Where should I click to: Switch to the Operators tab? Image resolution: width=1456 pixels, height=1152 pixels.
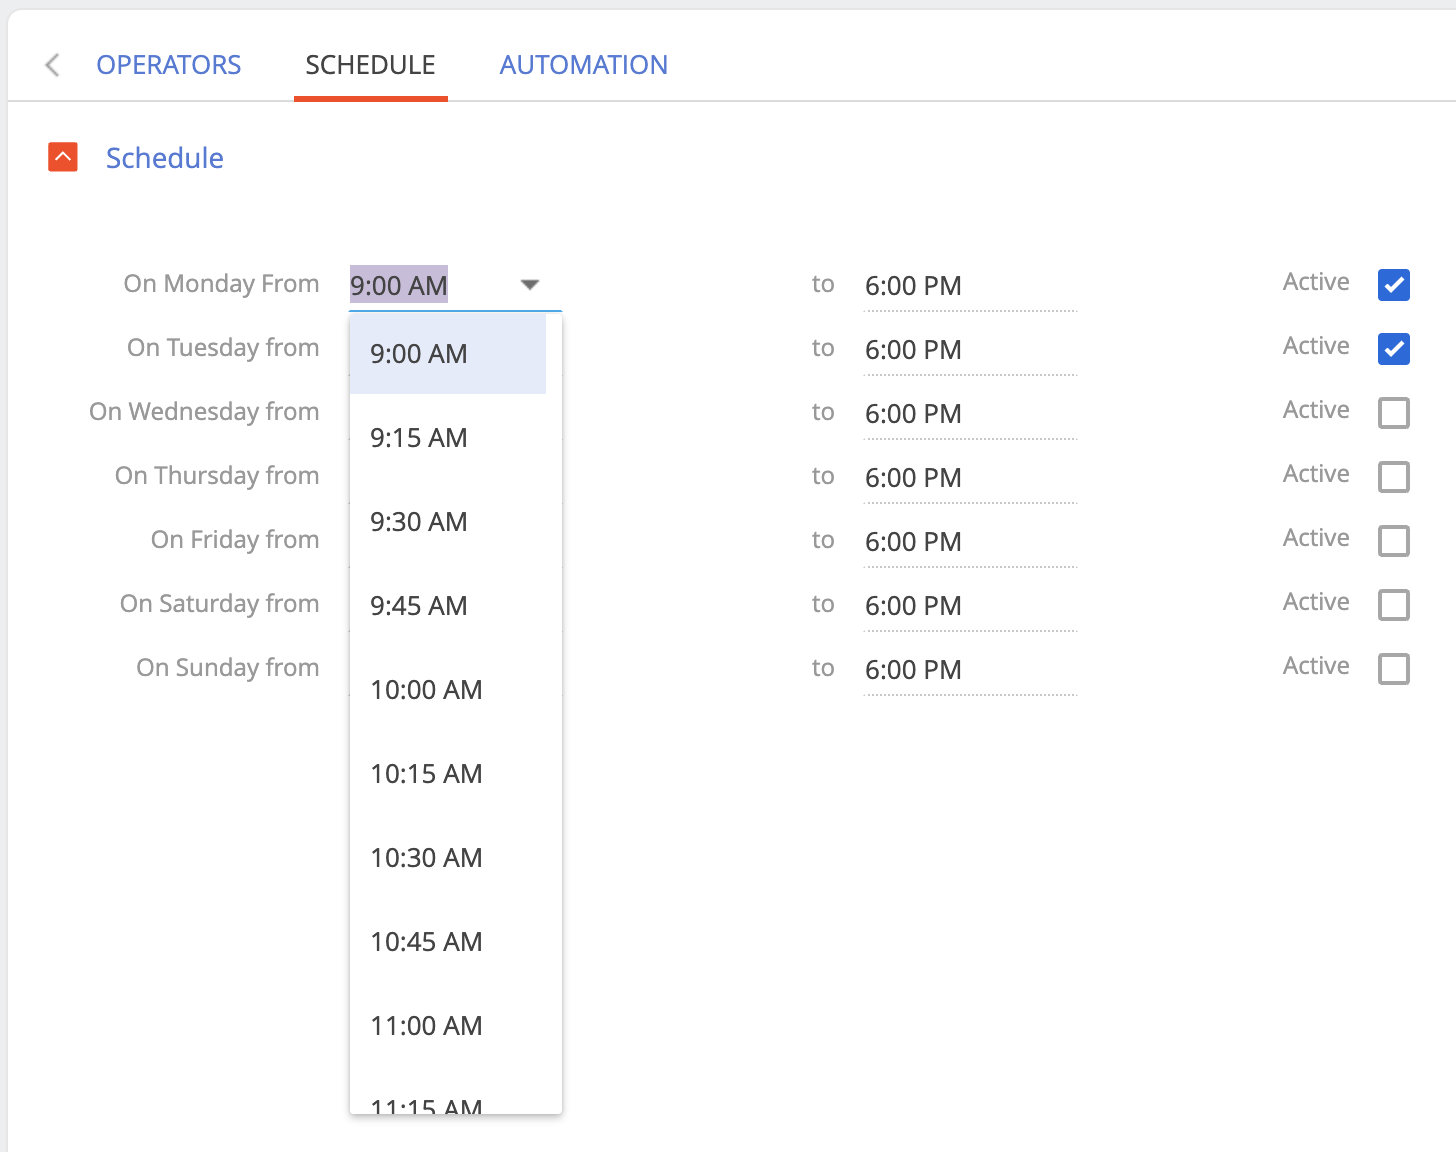pos(169,64)
